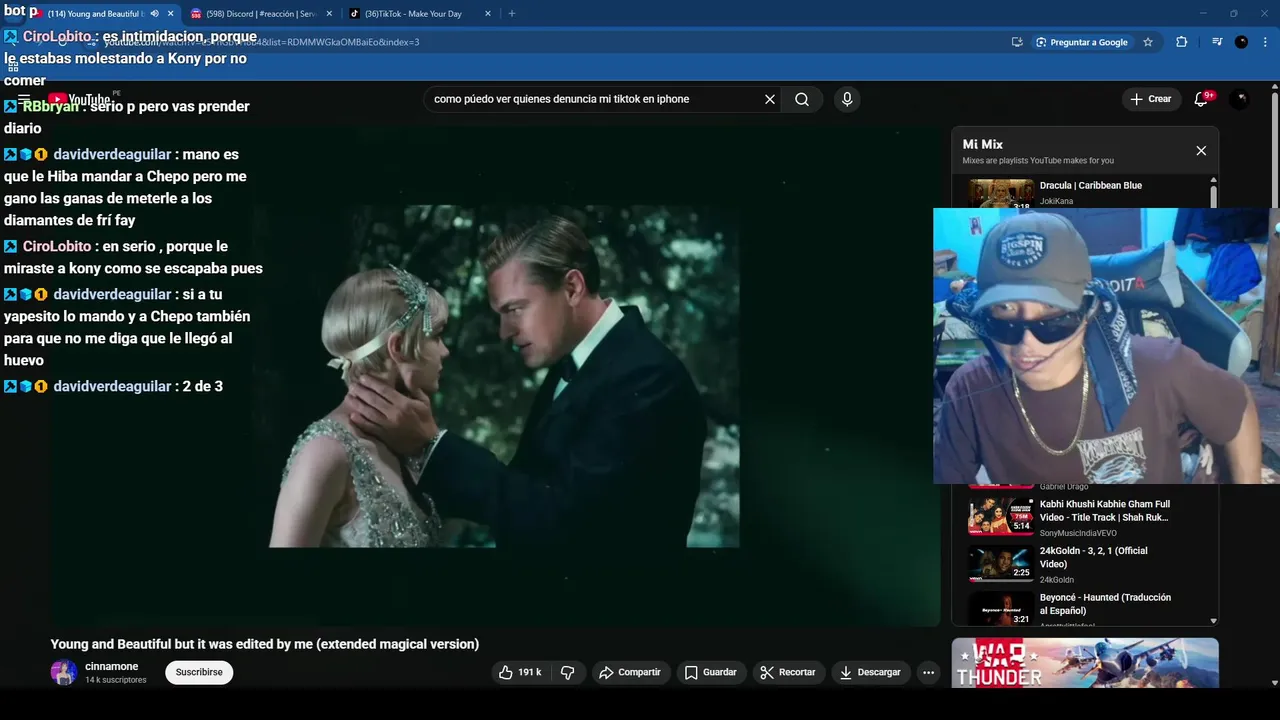Open the cinnamone channel avatar

click(64, 672)
